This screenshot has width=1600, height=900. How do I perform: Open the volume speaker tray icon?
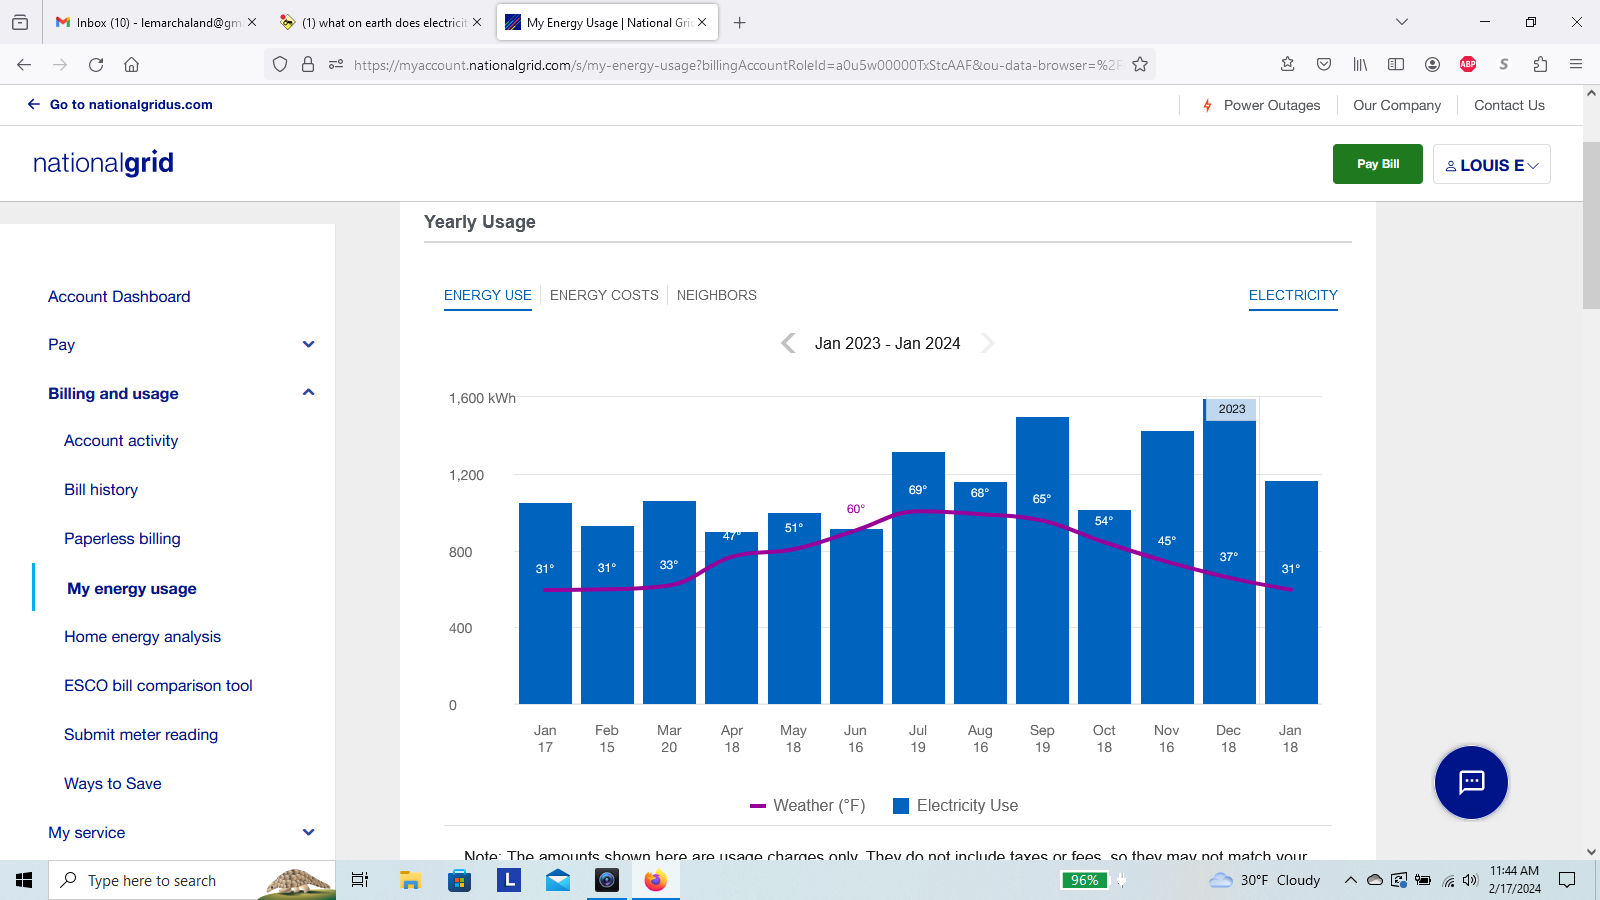pyautogui.click(x=1470, y=880)
